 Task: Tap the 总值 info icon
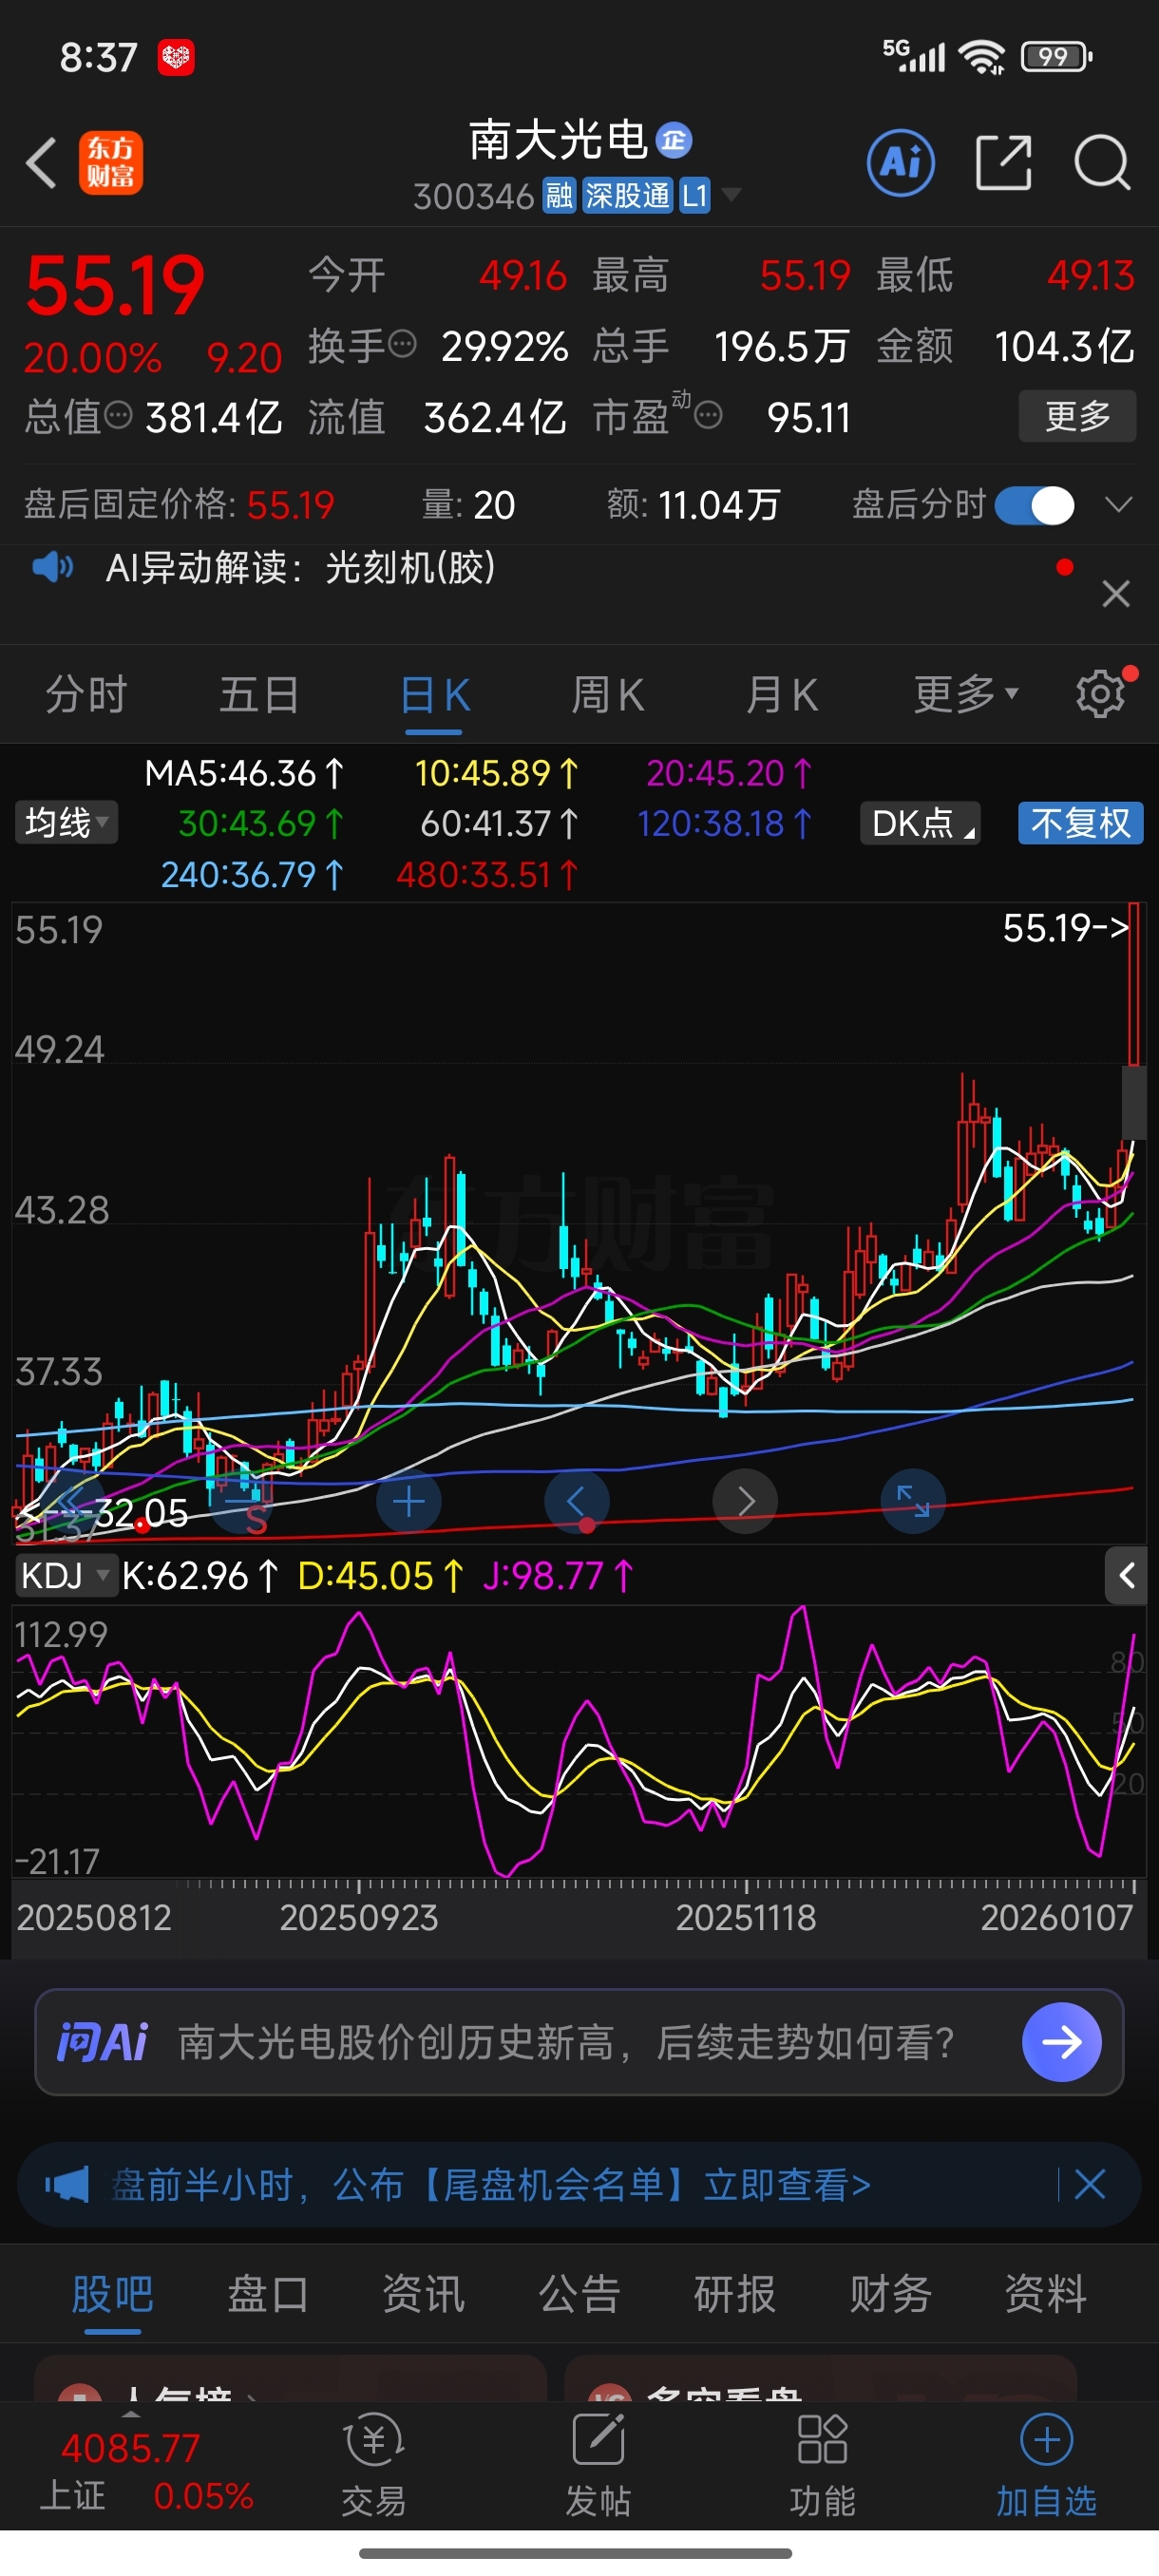[118, 415]
